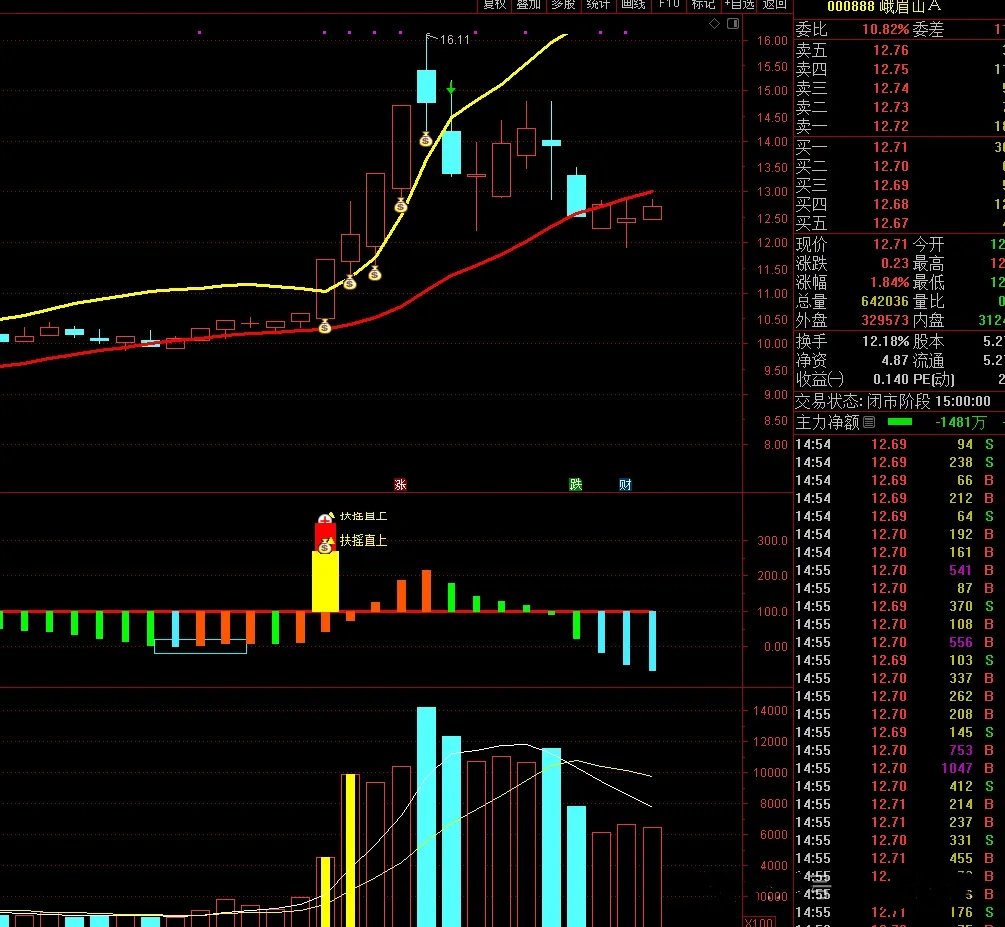Select the 多股 multi-stock view
The width and height of the screenshot is (1005, 927).
point(563,5)
